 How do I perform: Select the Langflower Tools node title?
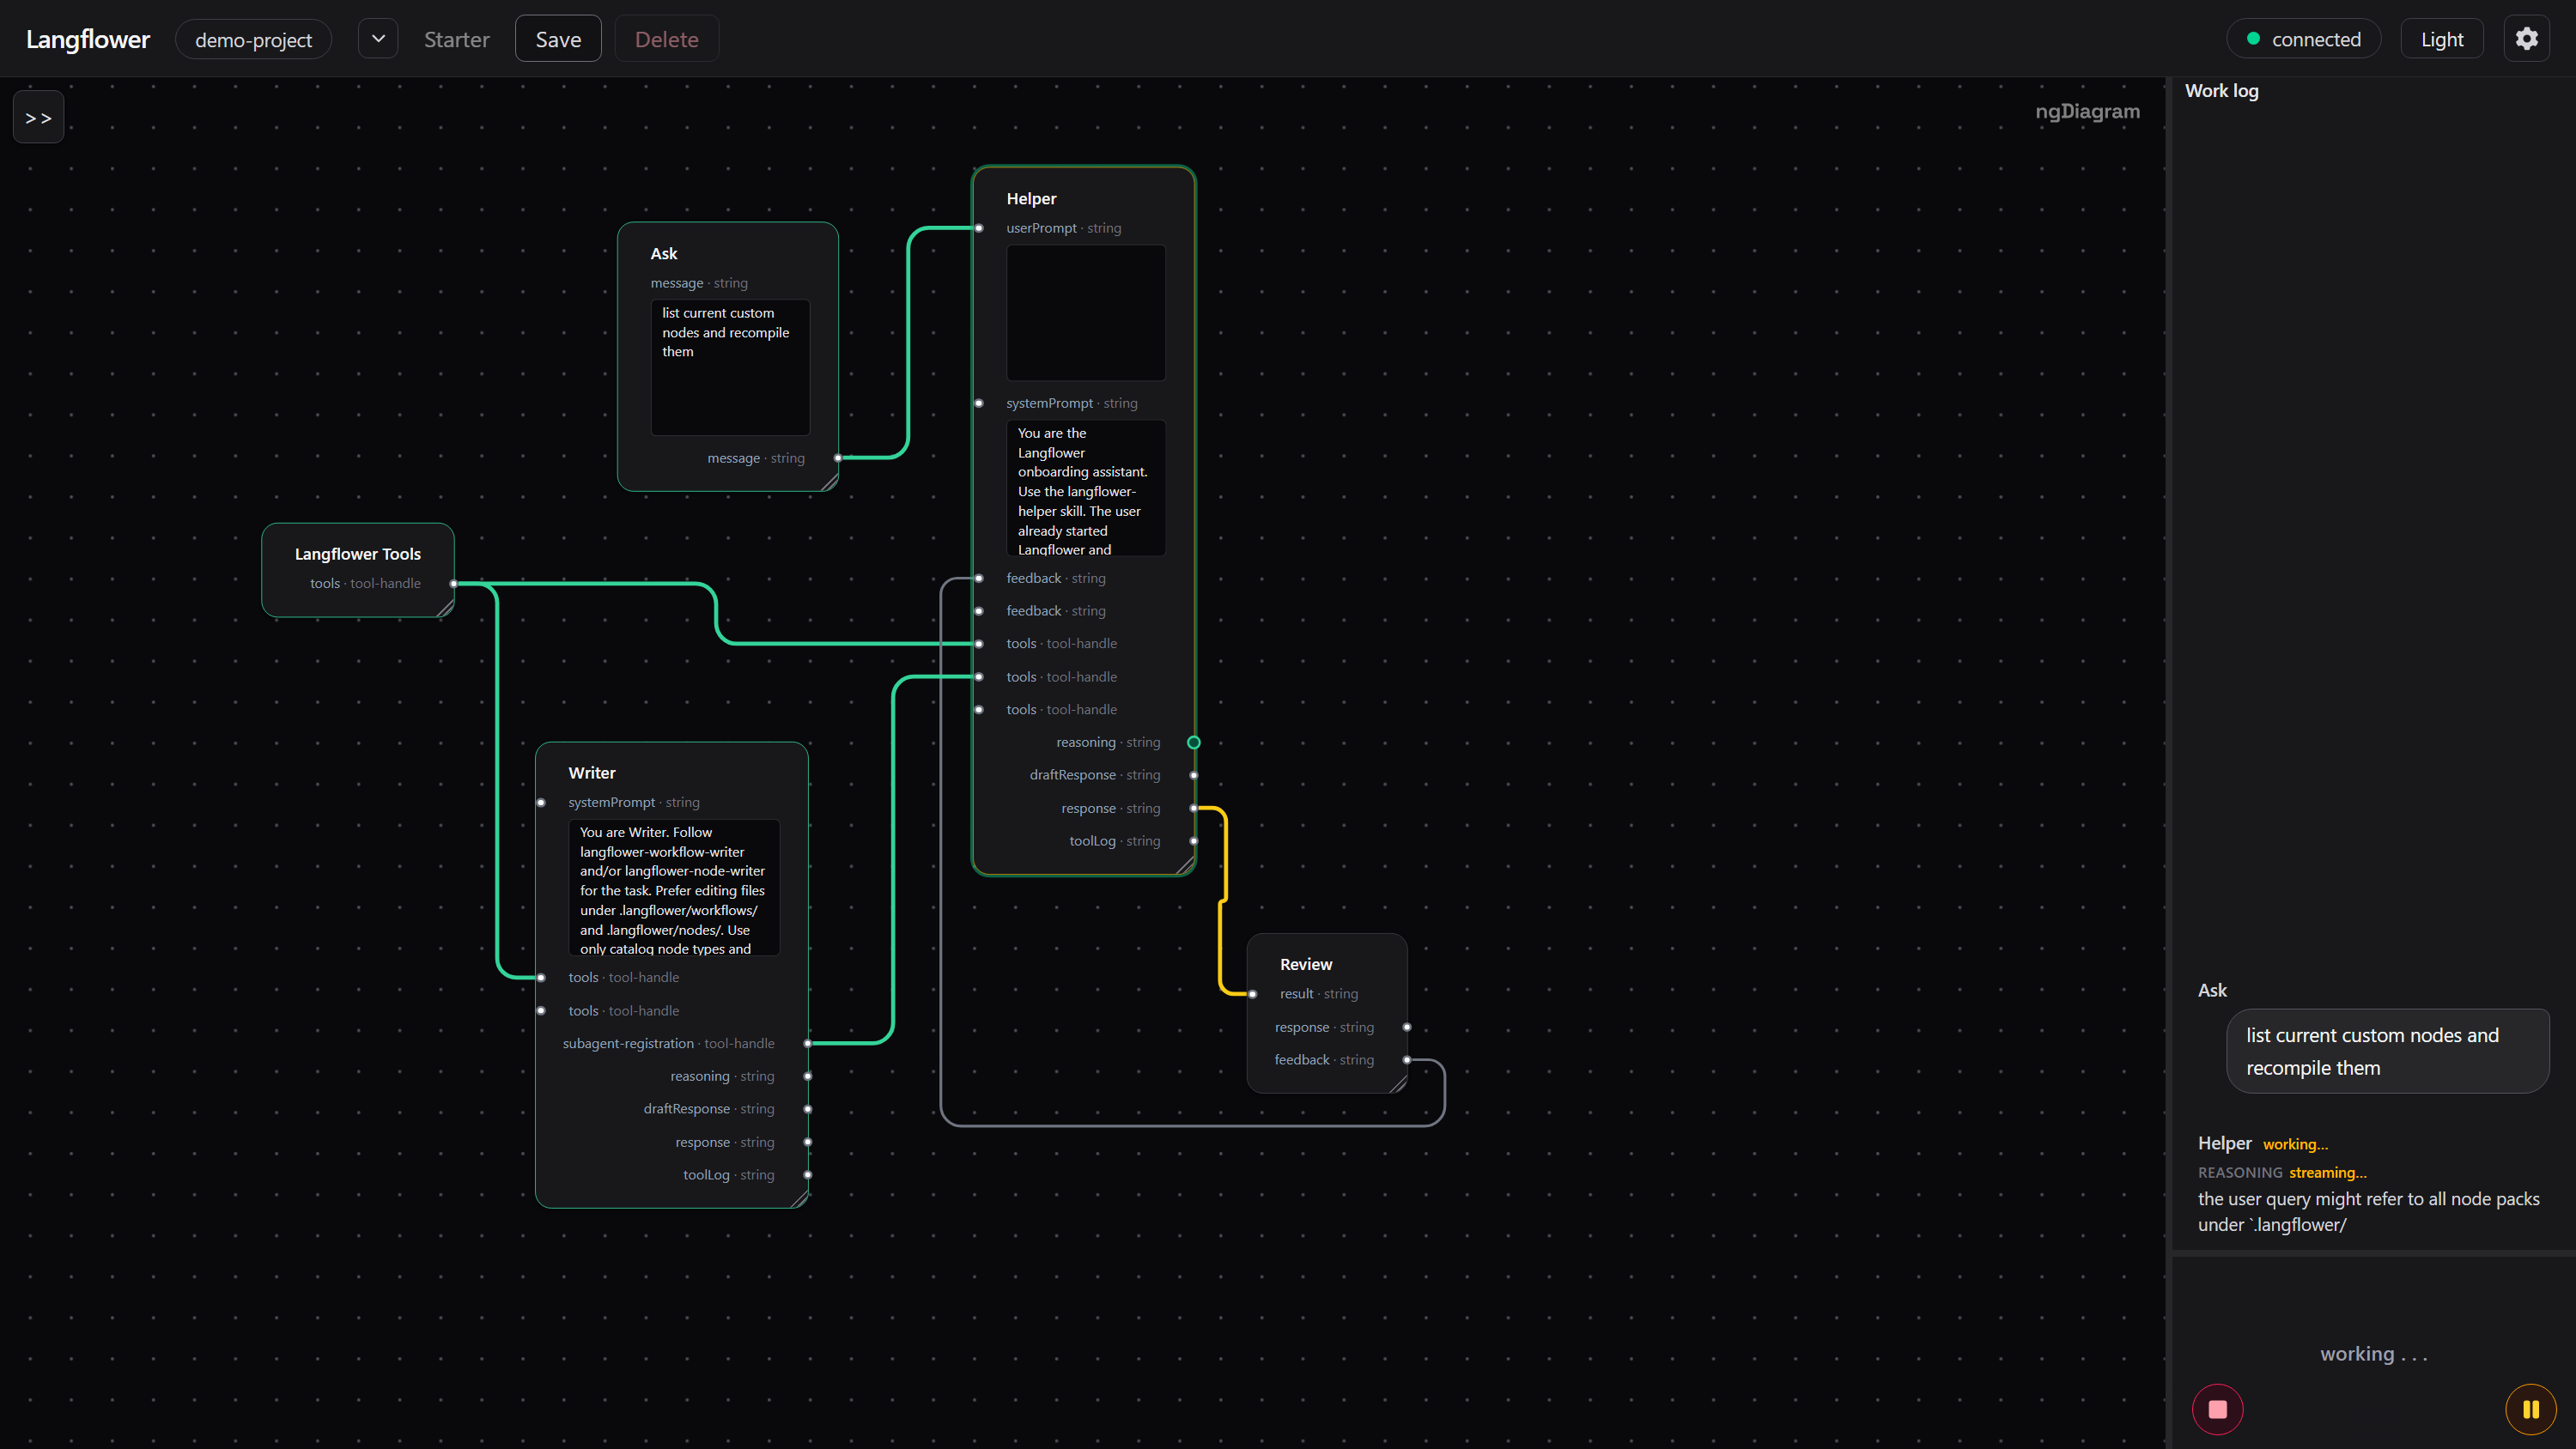pyautogui.click(x=357, y=554)
